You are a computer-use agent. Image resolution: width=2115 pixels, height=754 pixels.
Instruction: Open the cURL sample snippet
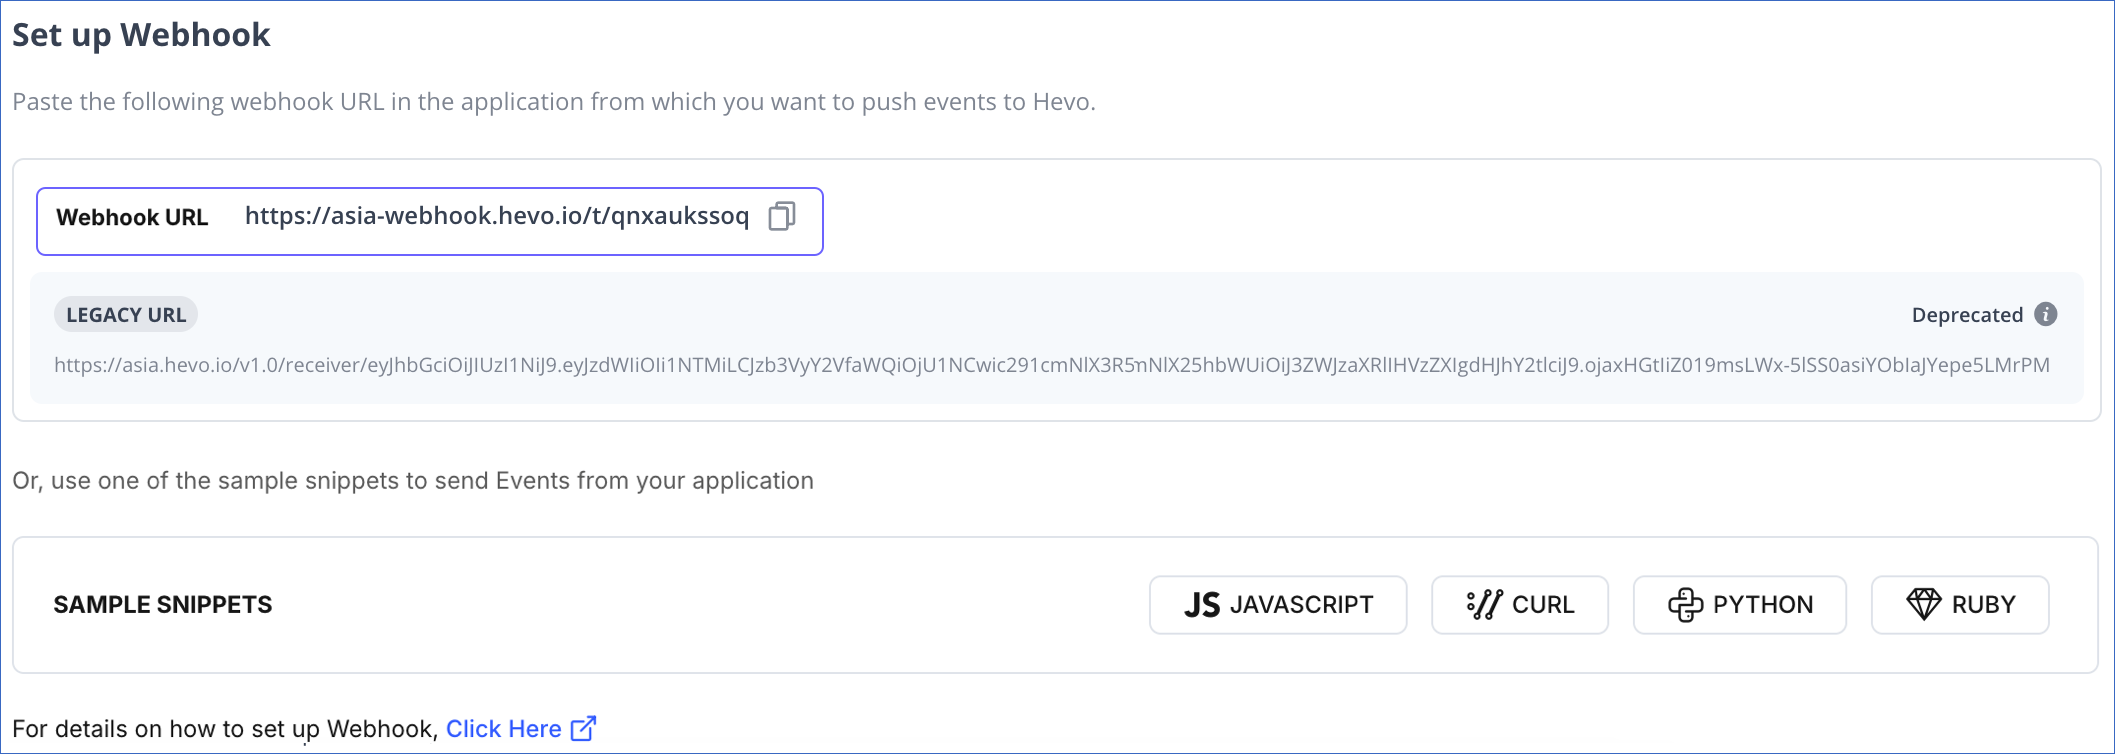(1520, 605)
